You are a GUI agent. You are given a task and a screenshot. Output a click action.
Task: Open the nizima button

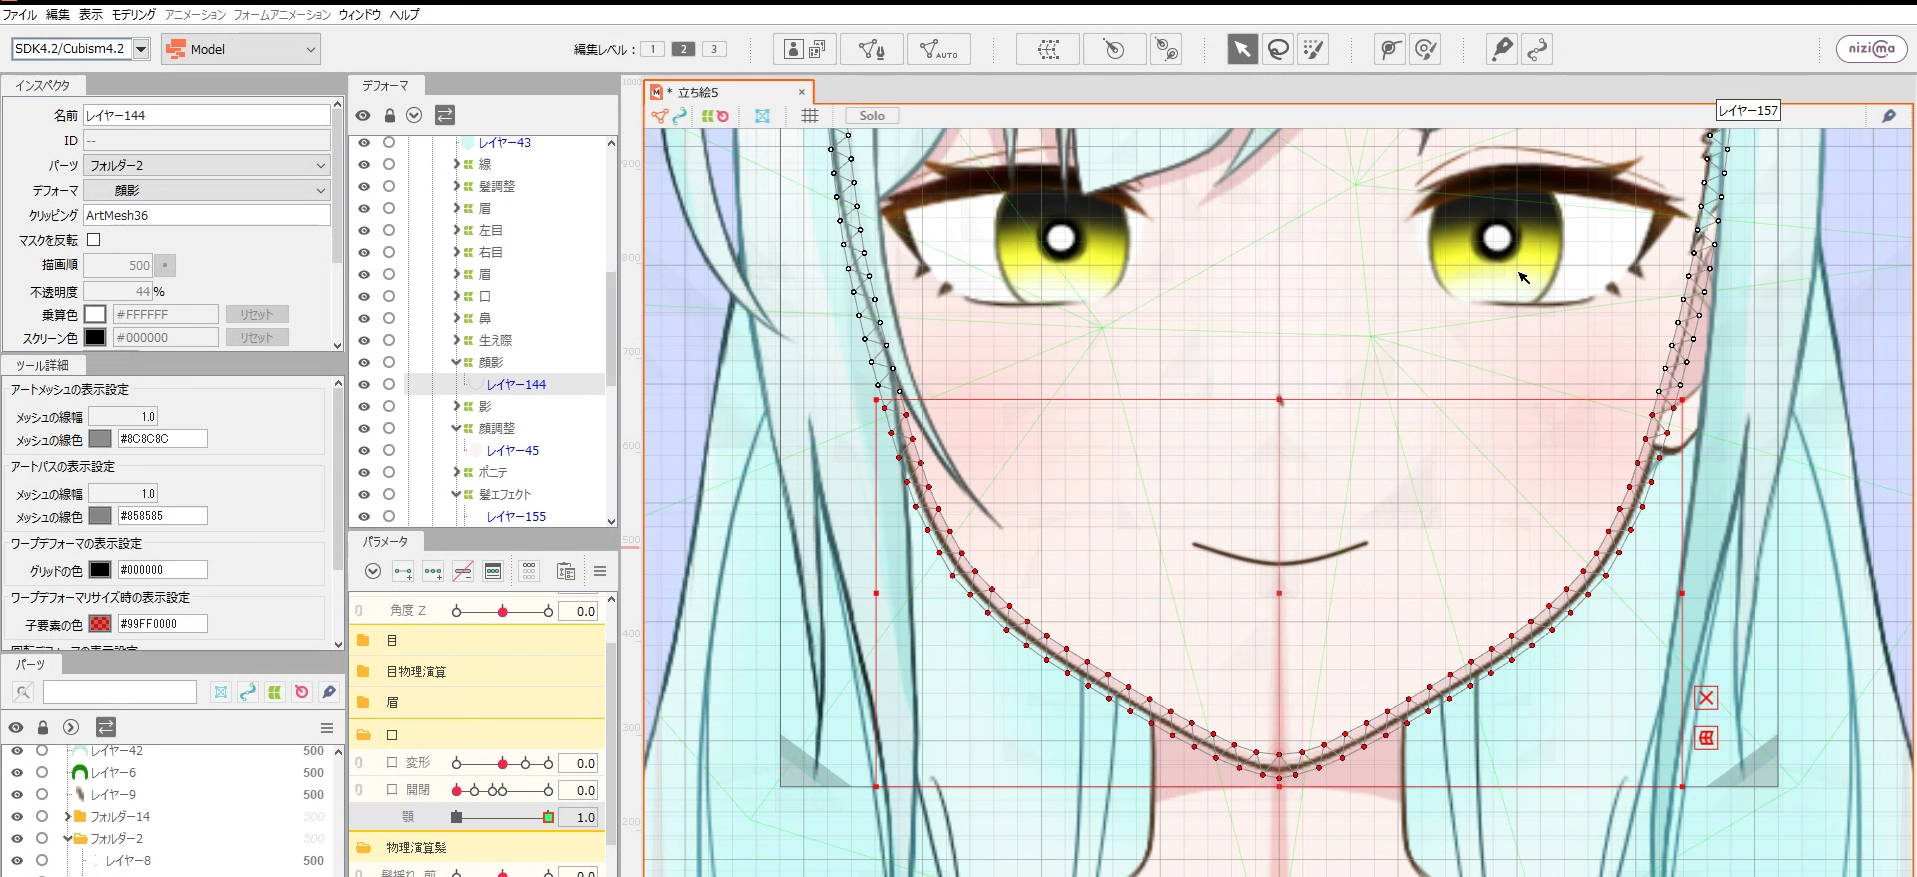pos(1871,49)
